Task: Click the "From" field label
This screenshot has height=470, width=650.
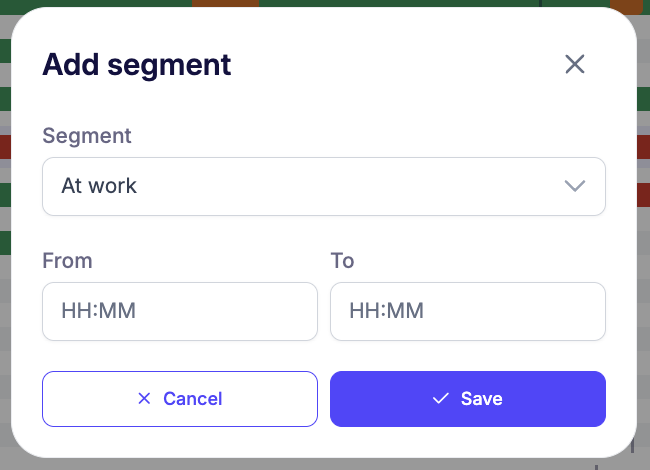Action: 67,261
